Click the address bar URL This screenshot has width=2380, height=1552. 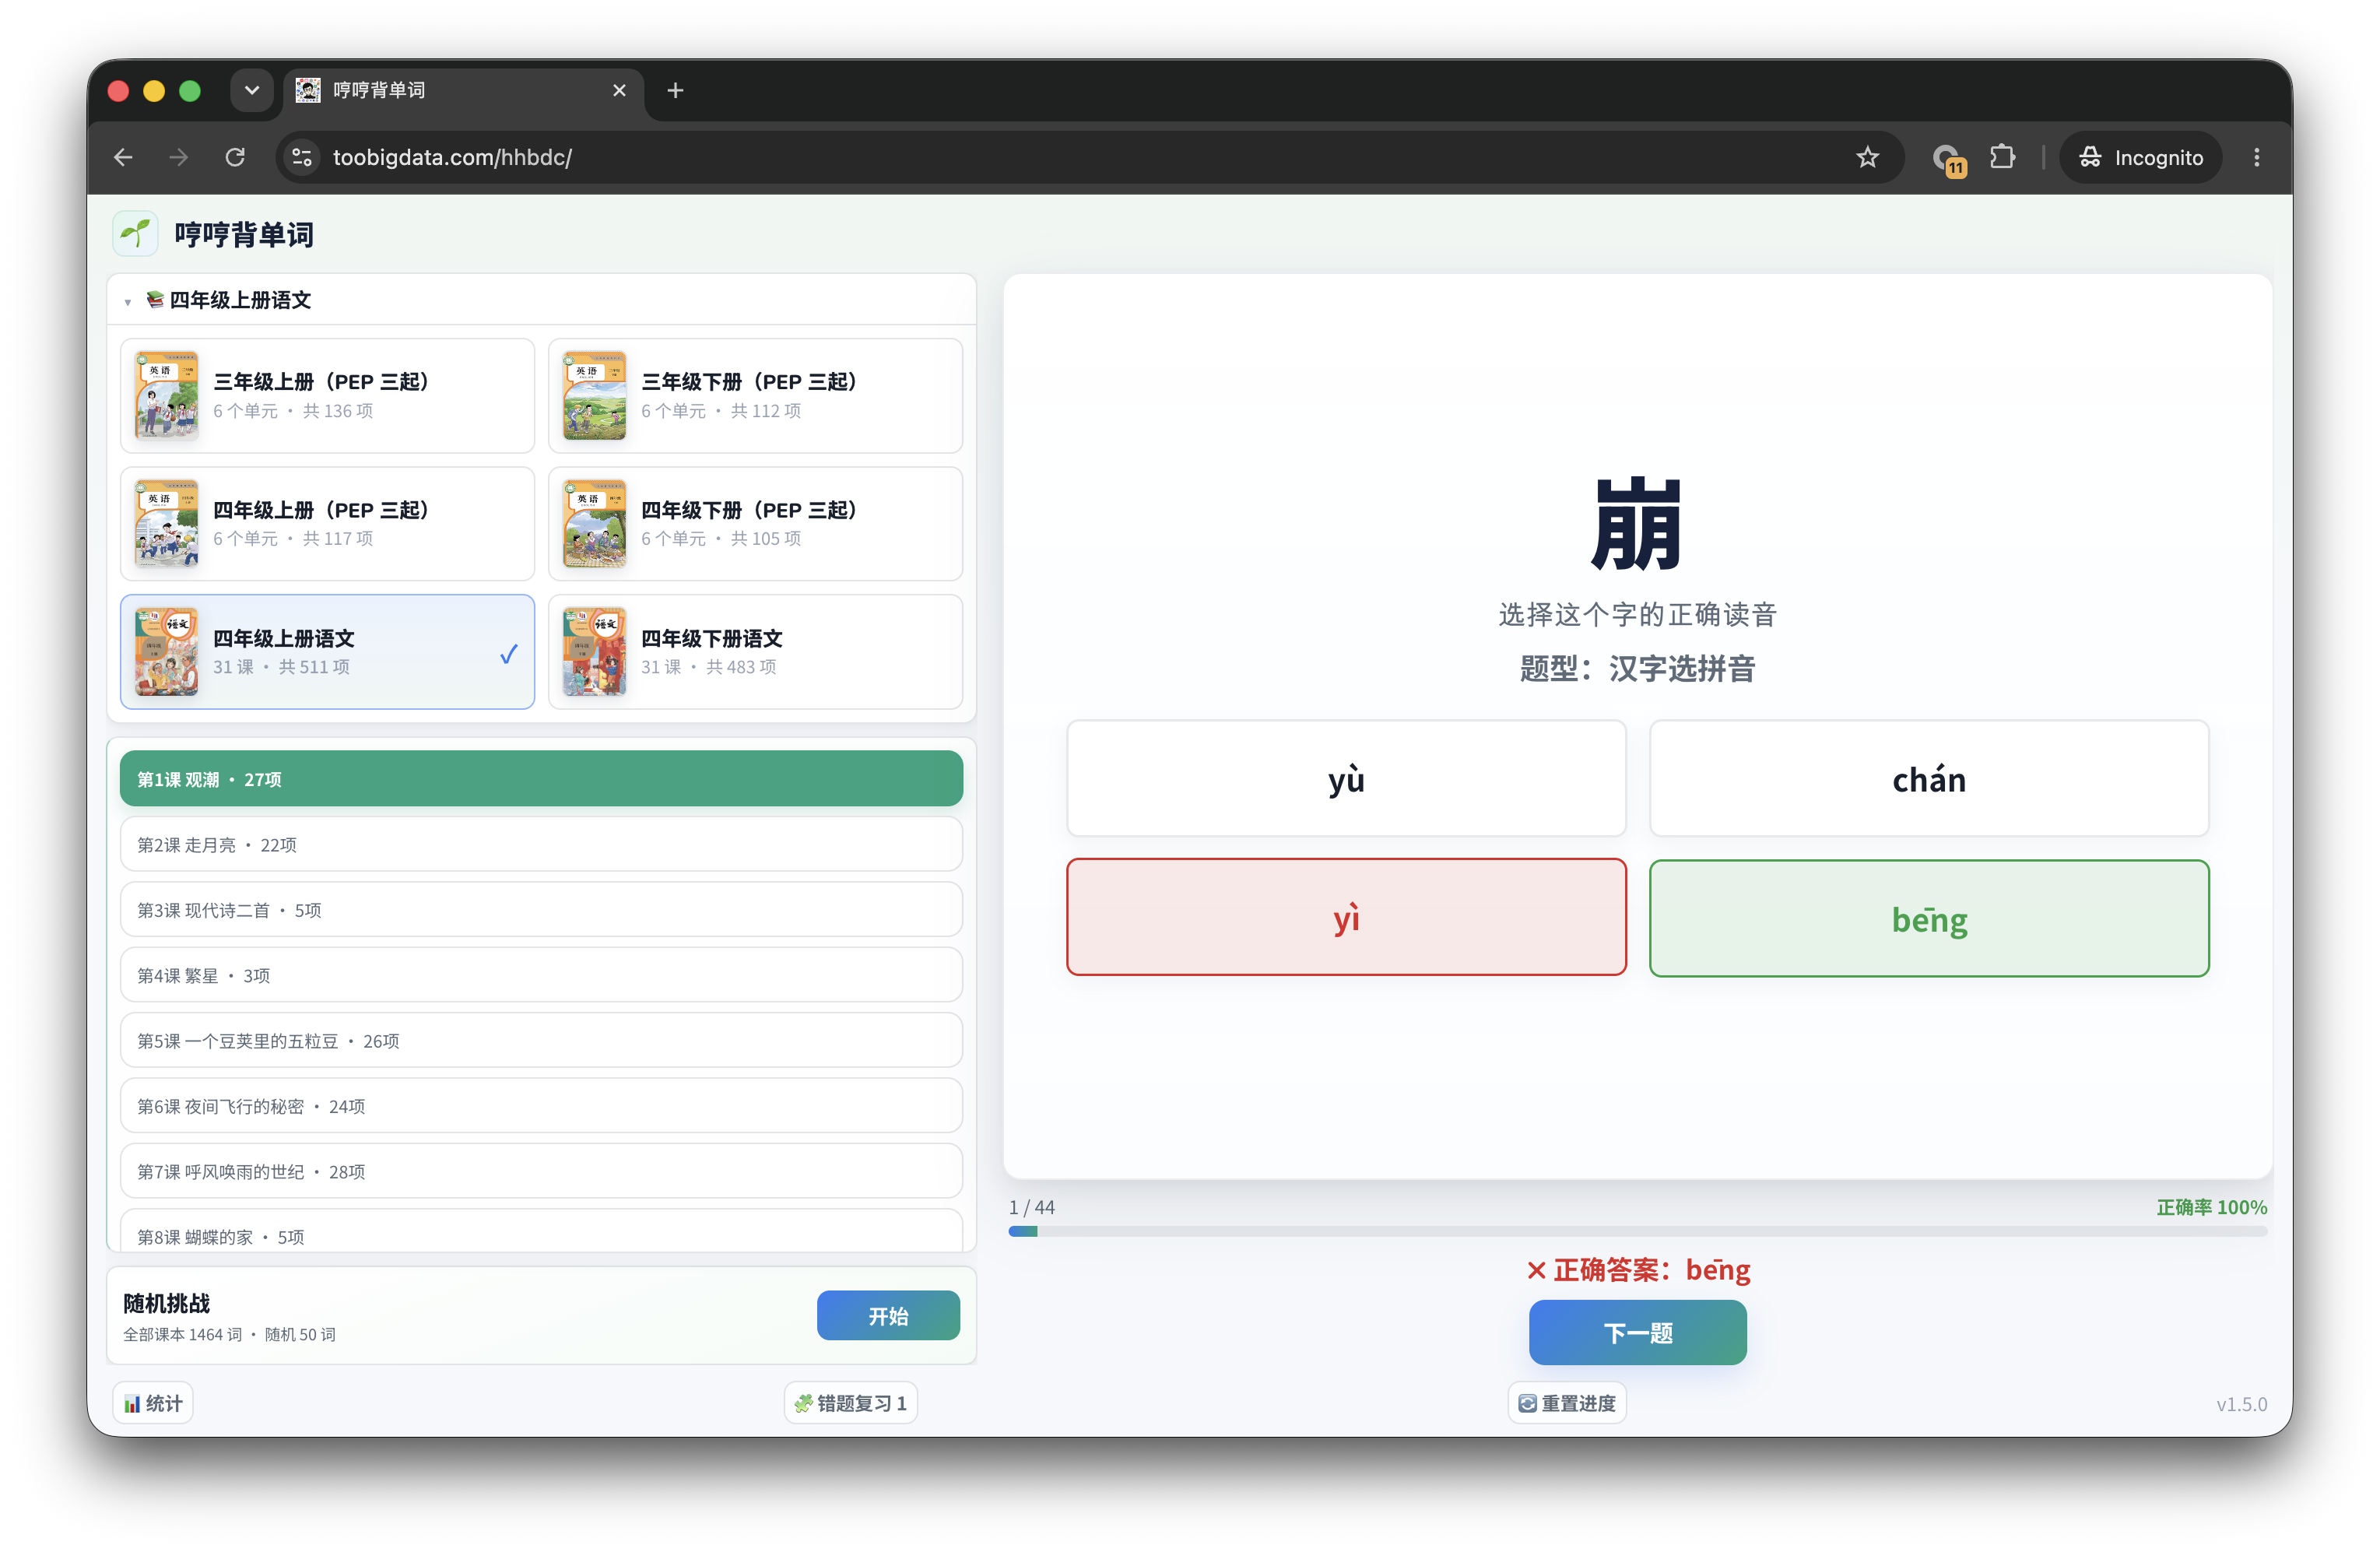coord(452,157)
